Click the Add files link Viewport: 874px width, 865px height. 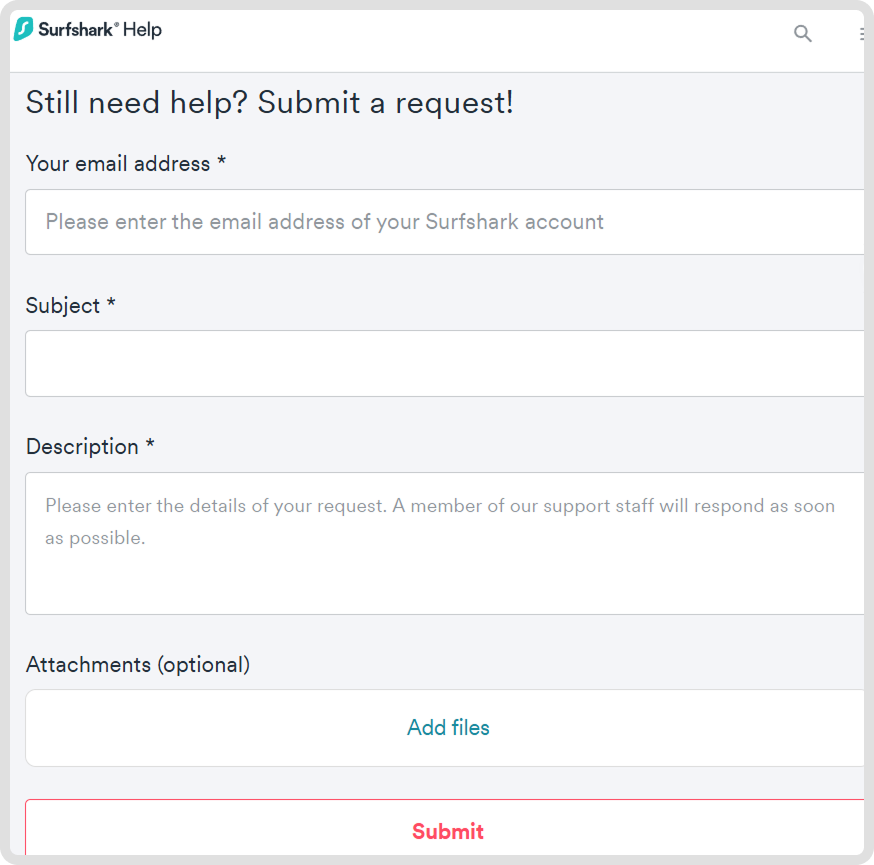click(x=448, y=728)
